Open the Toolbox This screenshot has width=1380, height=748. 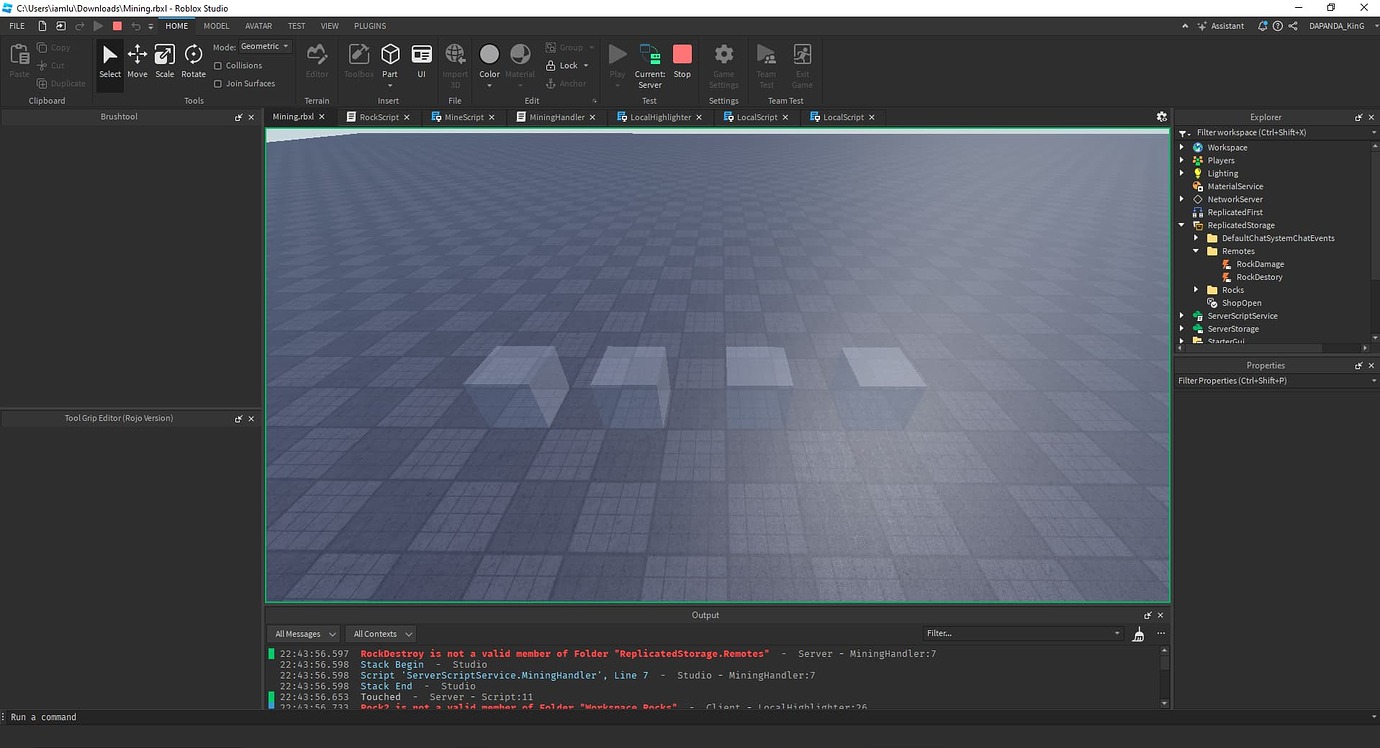(359, 60)
